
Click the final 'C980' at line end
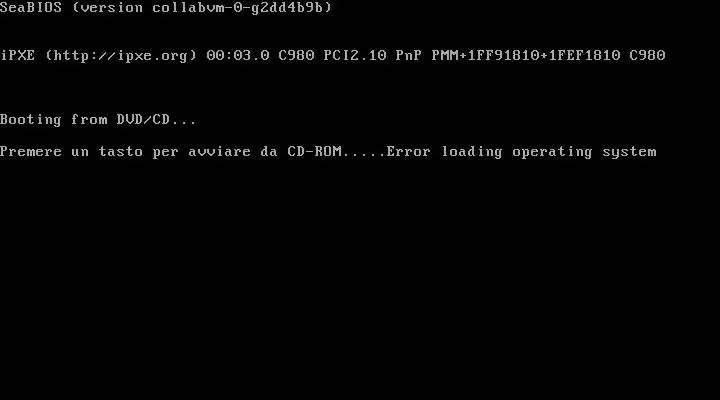click(x=647, y=55)
